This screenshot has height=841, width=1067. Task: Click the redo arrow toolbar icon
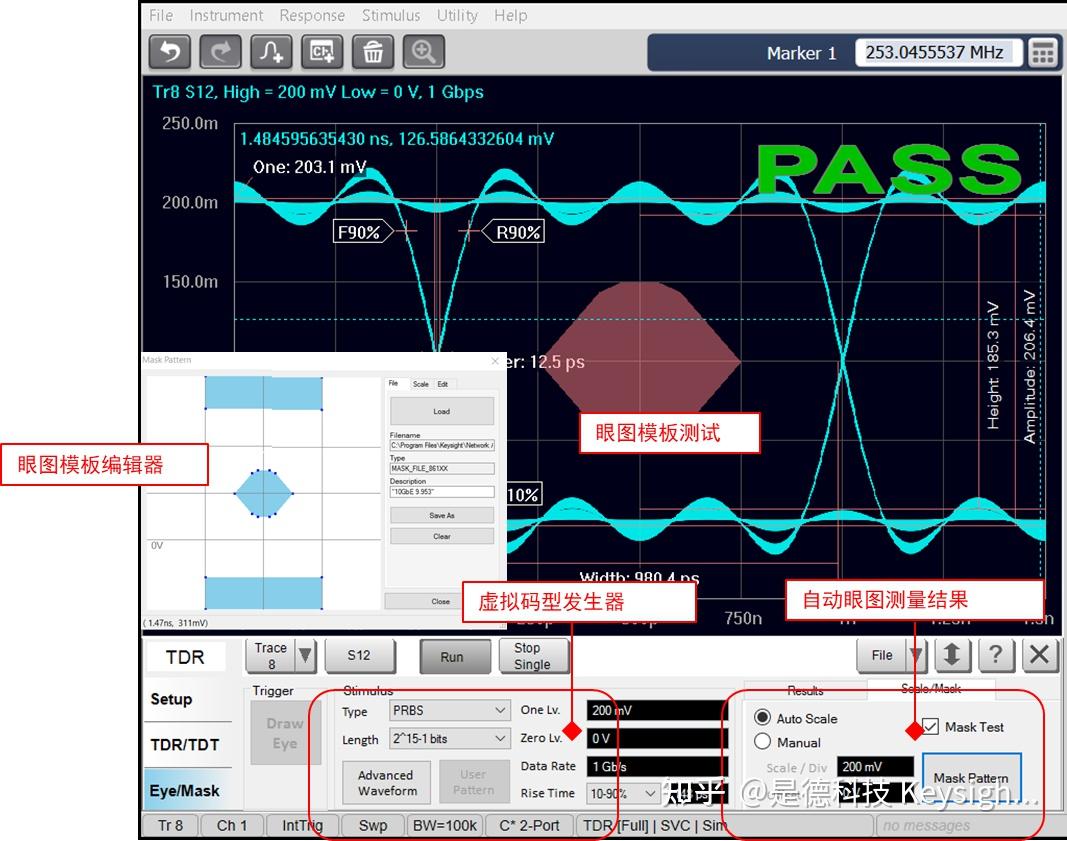pyautogui.click(x=220, y=52)
